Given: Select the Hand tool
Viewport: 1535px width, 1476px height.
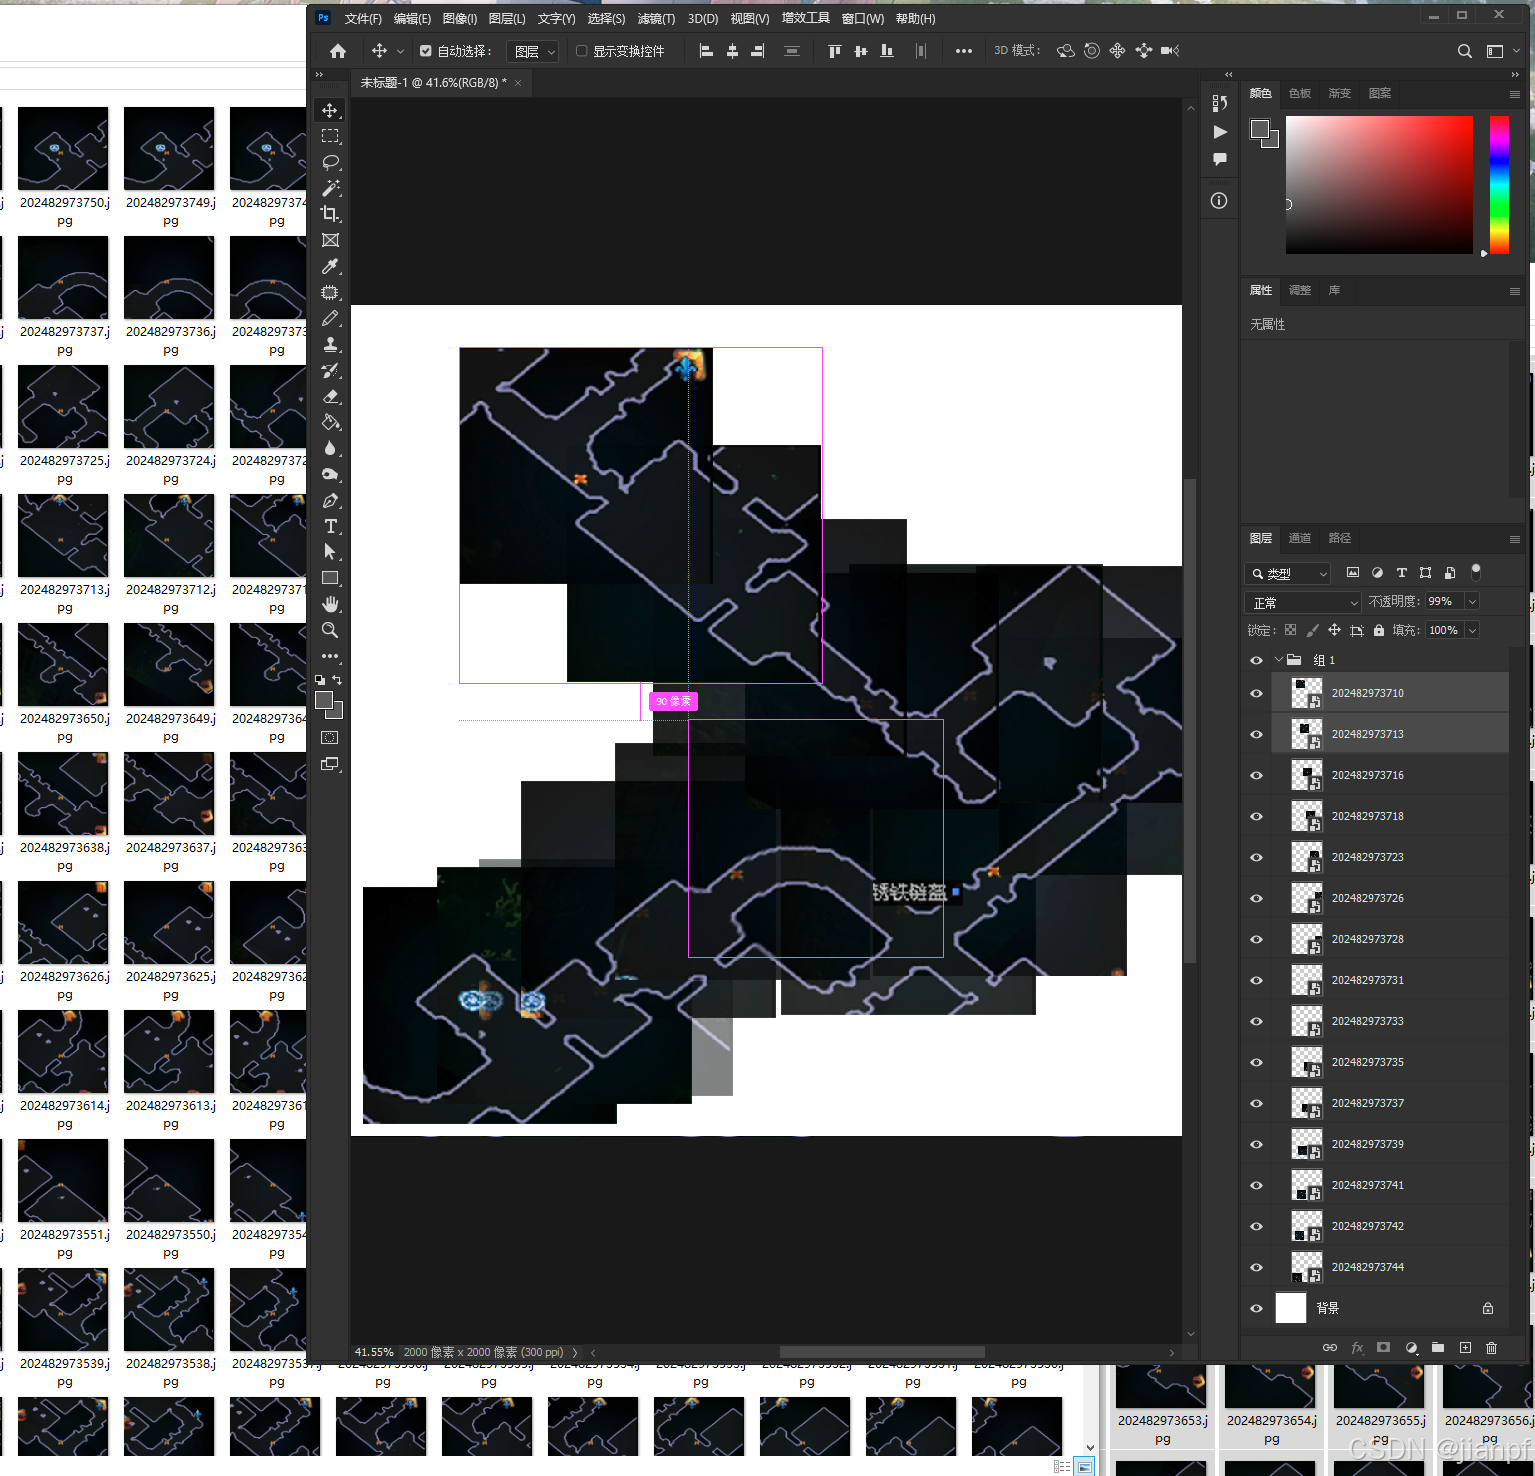Looking at the screenshot, I should [330, 604].
